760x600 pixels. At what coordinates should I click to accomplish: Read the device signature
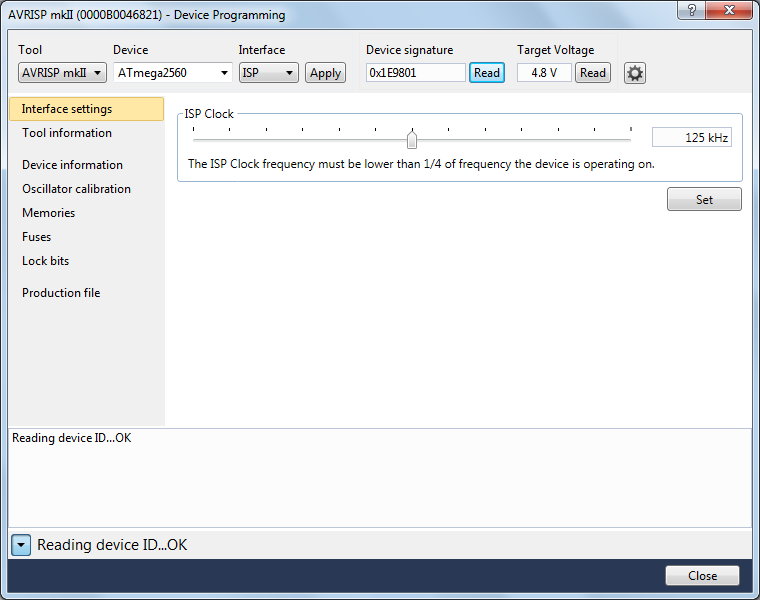[x=487, y=73]
